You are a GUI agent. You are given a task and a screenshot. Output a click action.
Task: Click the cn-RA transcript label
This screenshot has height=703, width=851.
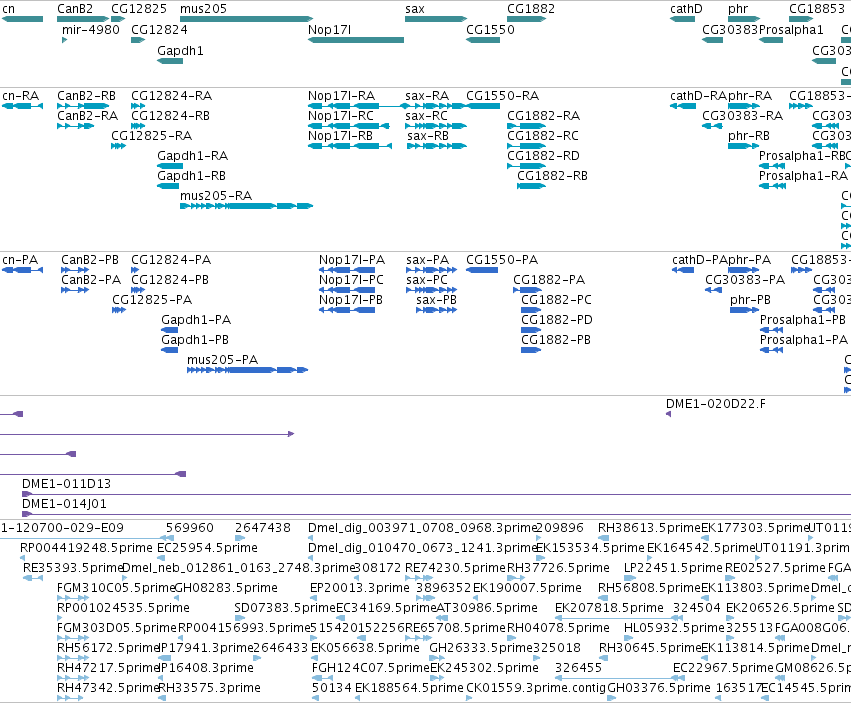(21, 96)
